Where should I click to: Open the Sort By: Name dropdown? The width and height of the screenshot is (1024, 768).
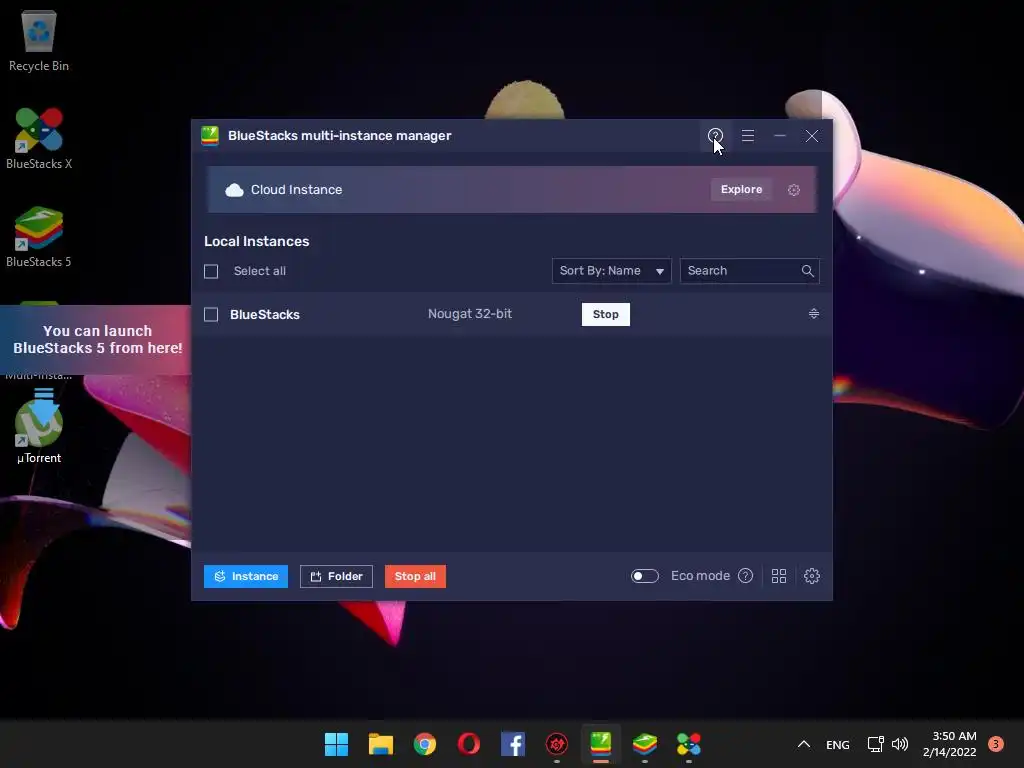(611, 271)
